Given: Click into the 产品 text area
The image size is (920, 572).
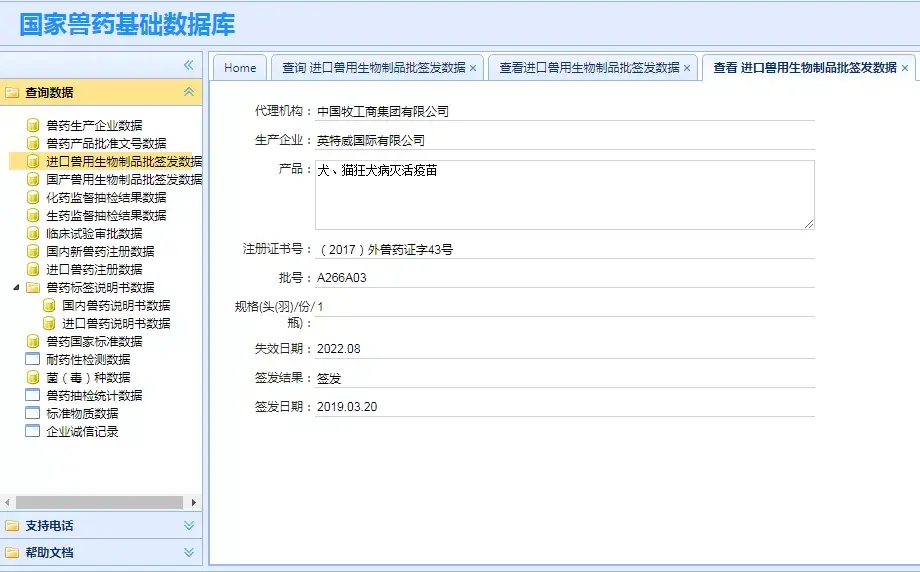Looking at the screenshot, I should (564, 195).
